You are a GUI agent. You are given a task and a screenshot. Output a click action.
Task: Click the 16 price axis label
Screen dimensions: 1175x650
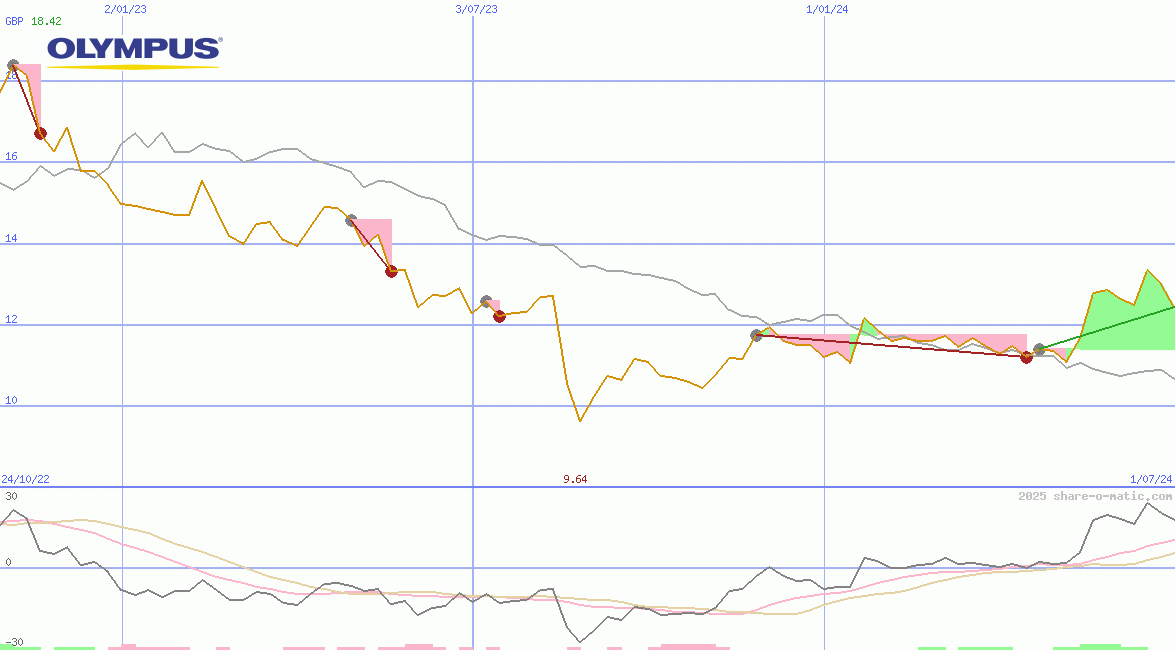coord(11,157)
